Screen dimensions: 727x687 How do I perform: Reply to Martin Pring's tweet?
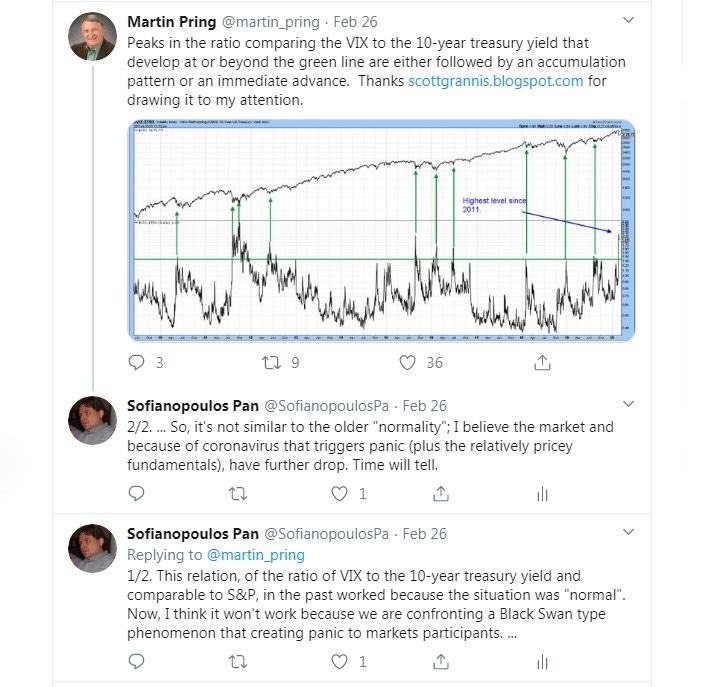tap(136, 363)
